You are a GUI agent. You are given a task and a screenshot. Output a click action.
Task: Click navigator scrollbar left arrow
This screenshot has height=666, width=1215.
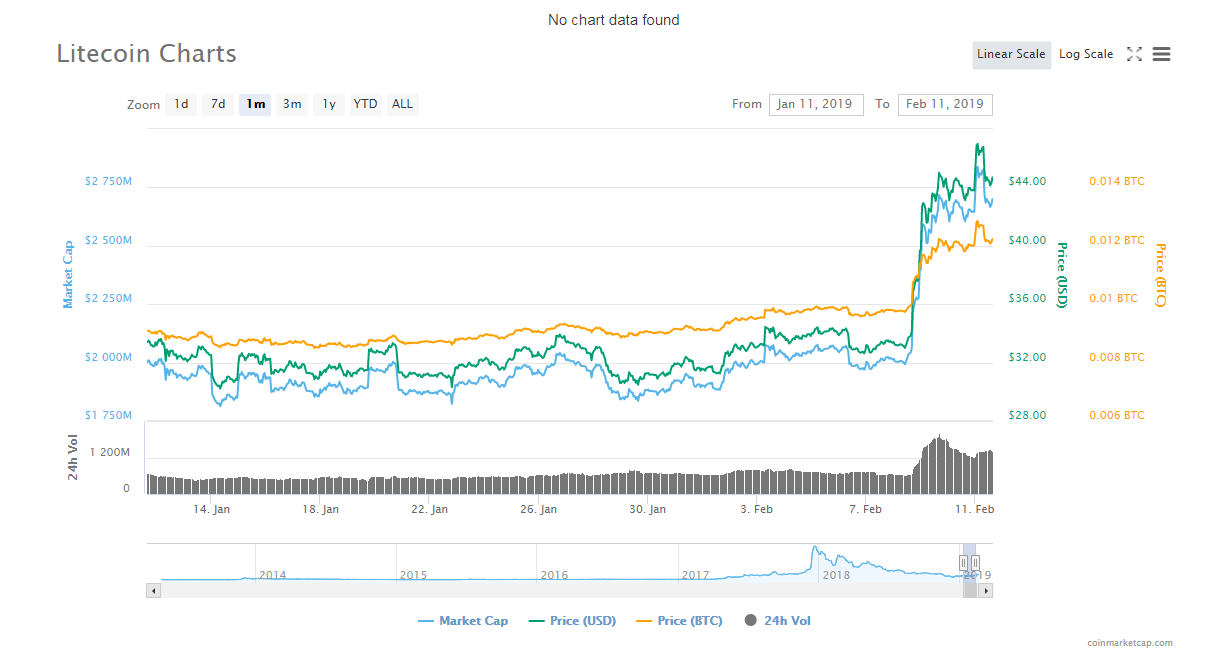[x=153, y=591]
